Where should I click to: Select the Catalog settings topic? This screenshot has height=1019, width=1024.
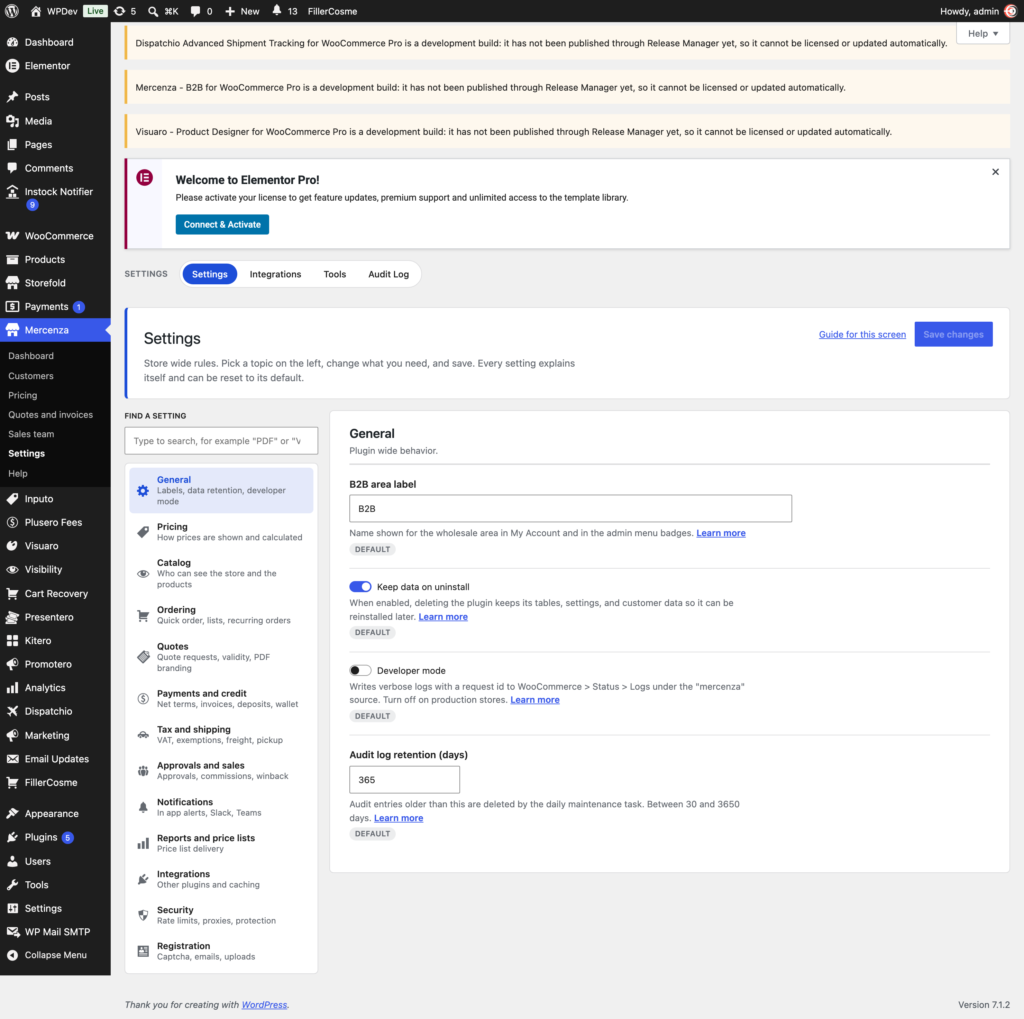[x=221, y=574]
